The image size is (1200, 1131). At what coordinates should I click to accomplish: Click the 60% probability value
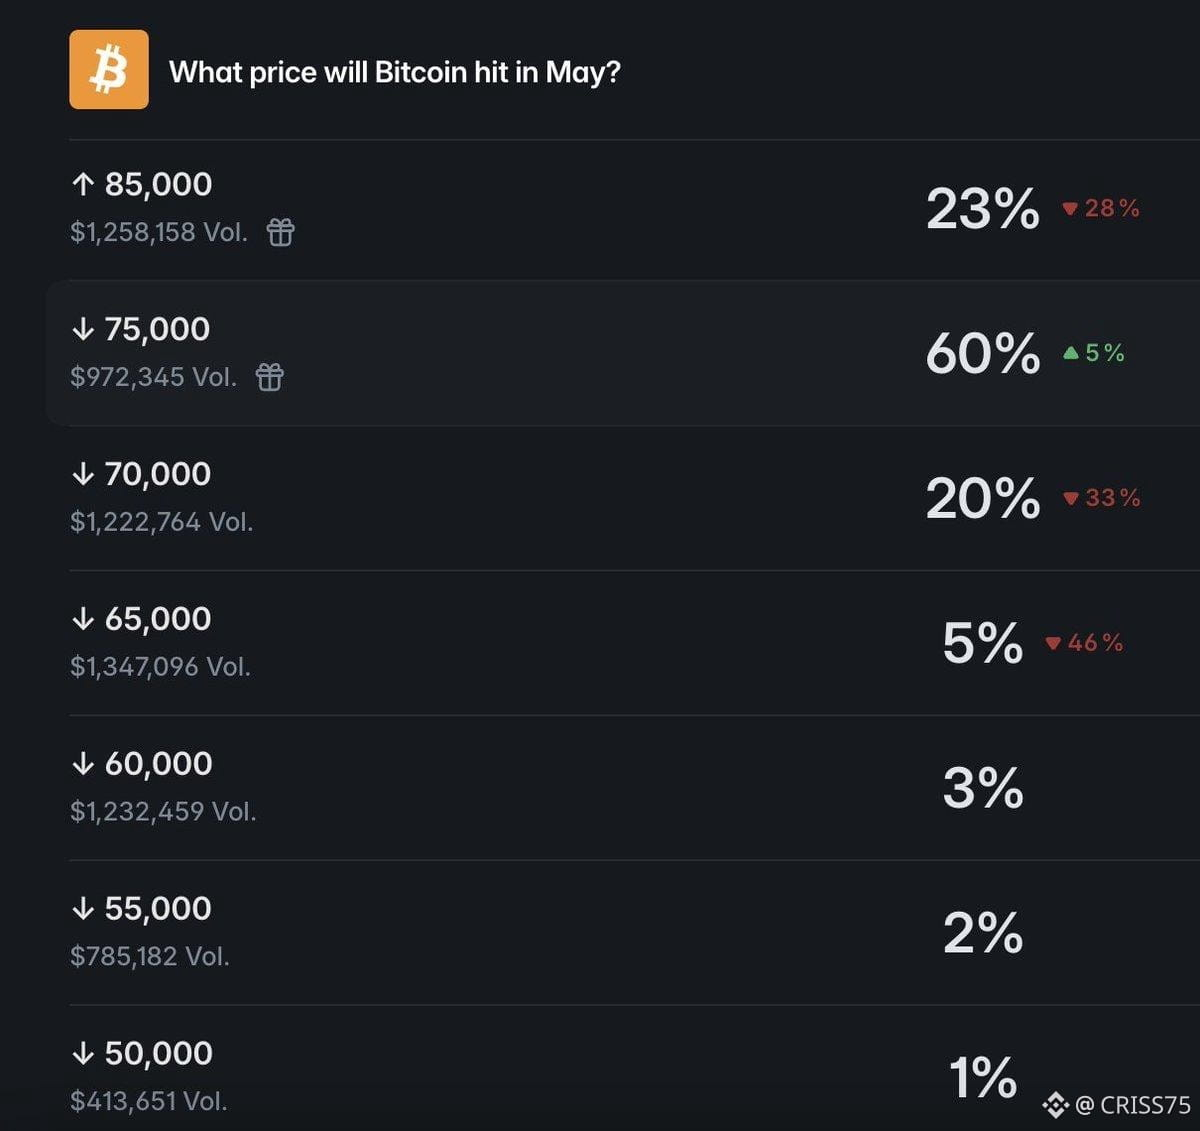[x=983, y=354]
